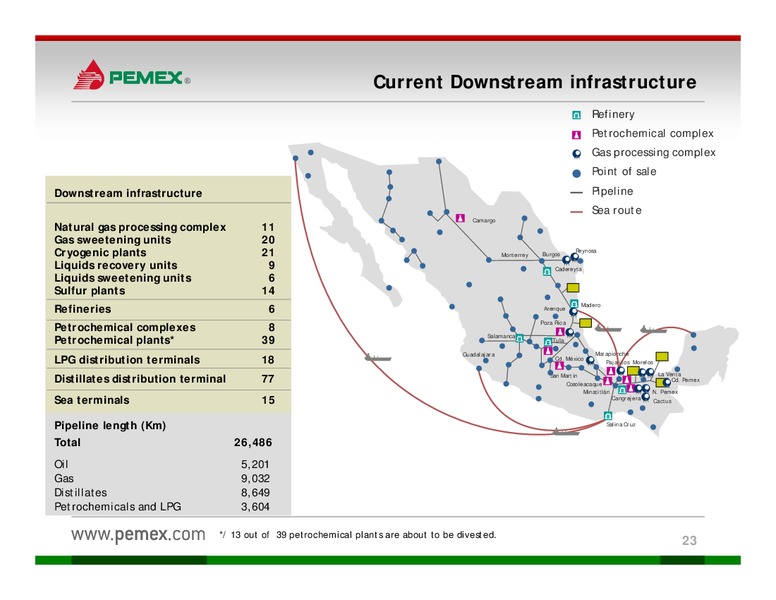The width and height of the screenshot is (776, 600).
Task: Select 'LPG distribution terminals' row label
Action: 127,360
